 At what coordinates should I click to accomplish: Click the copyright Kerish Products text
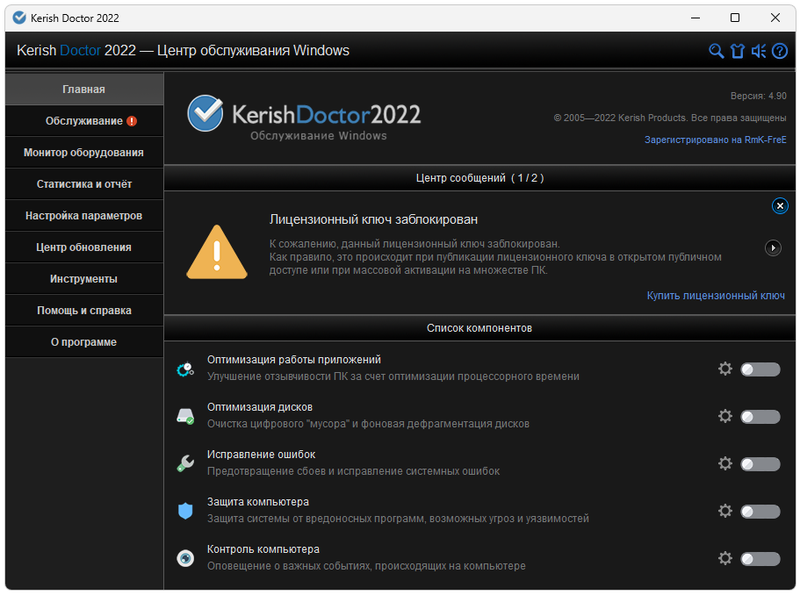coord(670,118)
